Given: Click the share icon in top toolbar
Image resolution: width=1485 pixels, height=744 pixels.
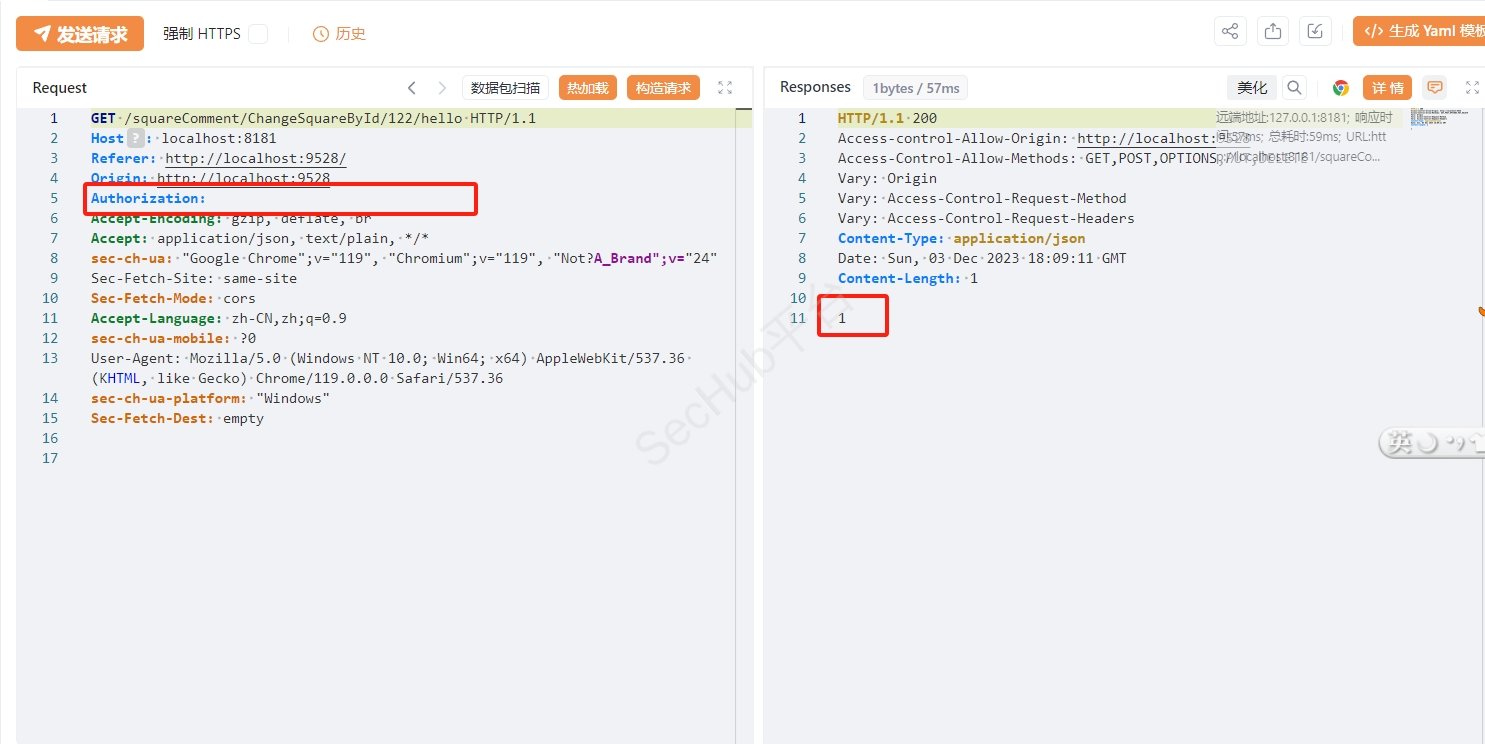Looking at the screenshot, I should point(1230,32).
